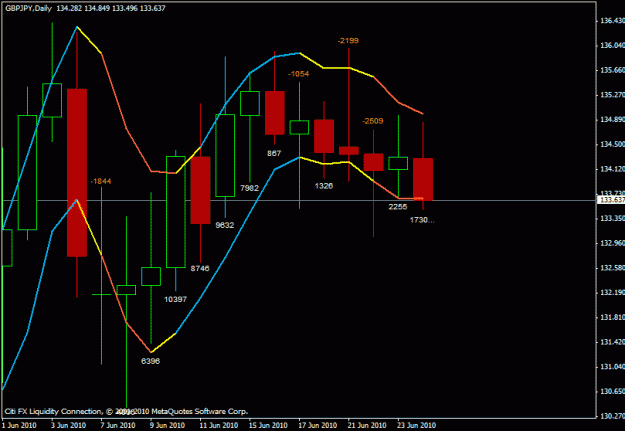Select the 2255 candle label
The height and width of the screenshot is (431, 625).
click(398, 207)
